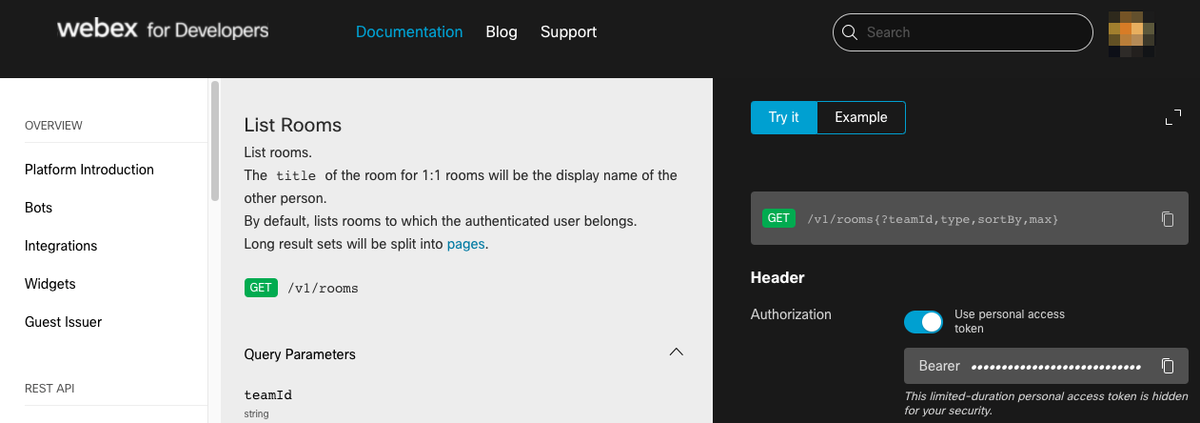Click the Bearer token field

[x=1045, y=366]
